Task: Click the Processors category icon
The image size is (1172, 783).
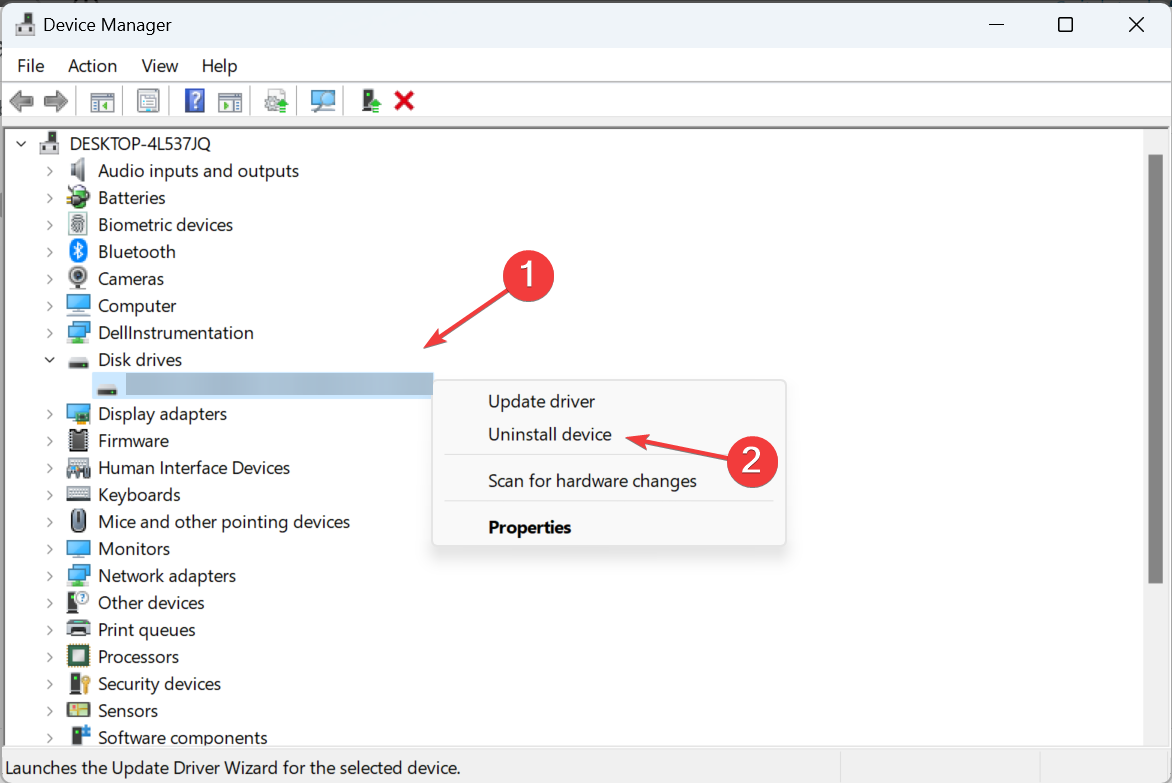Action: coord(78,656)
